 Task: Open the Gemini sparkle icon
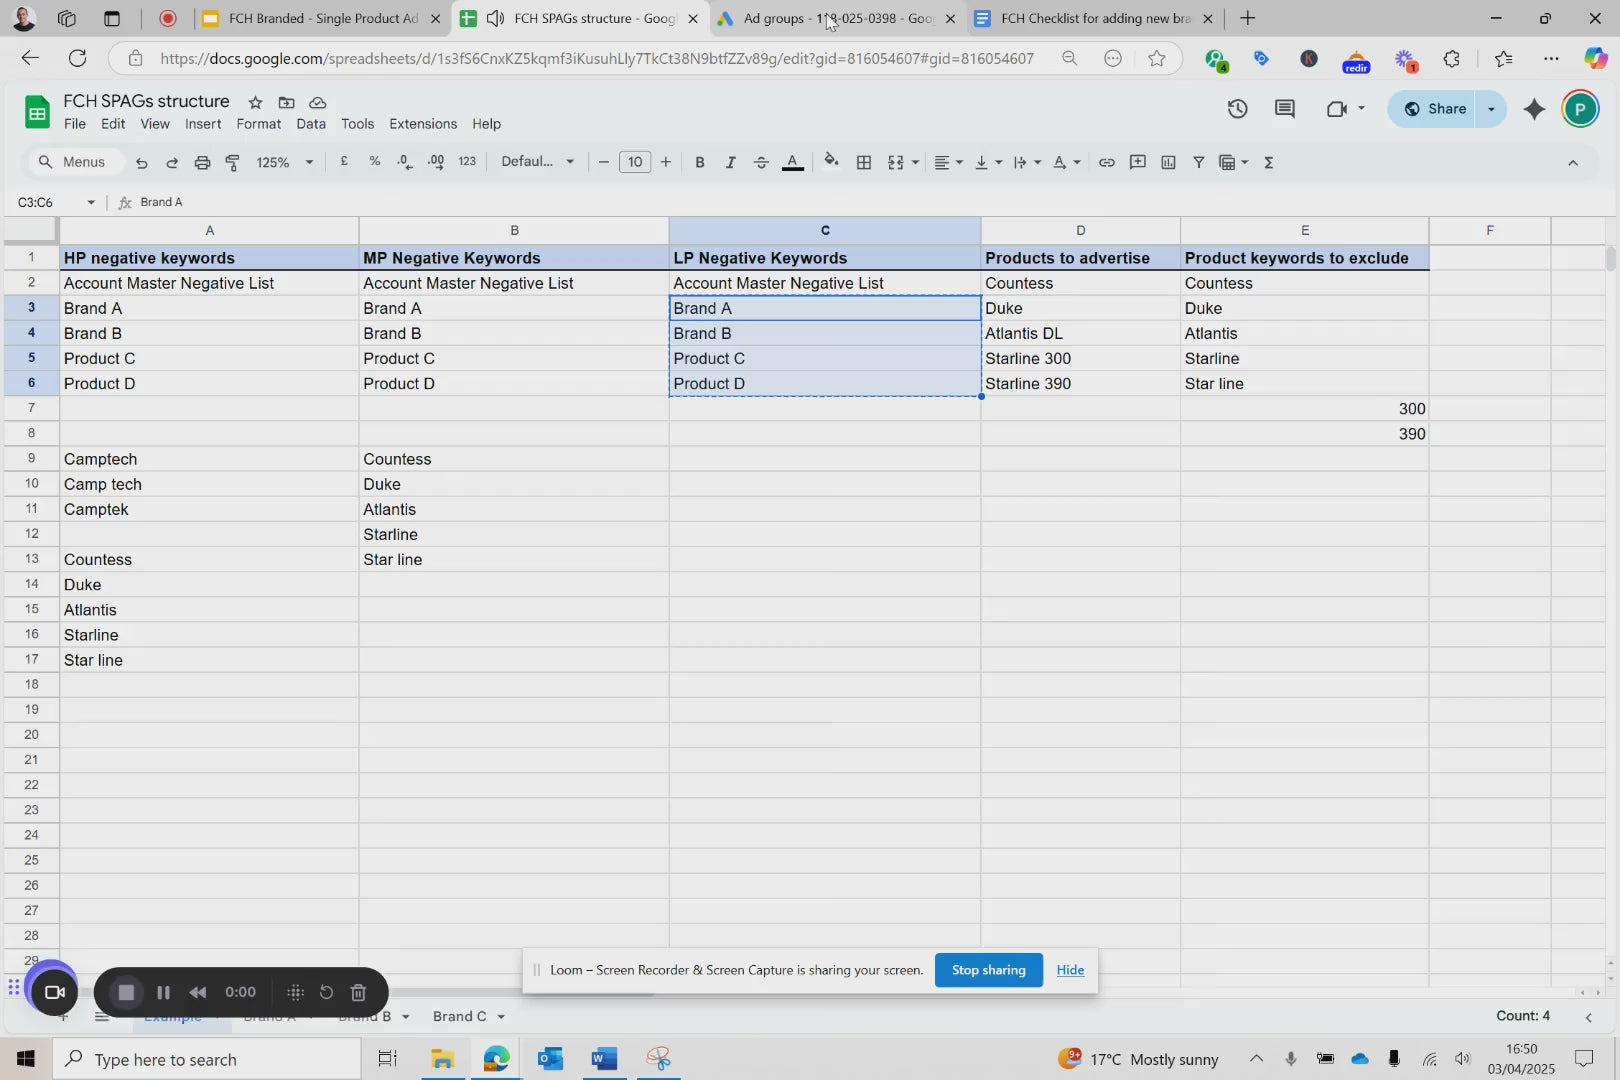(x=1534, y=109)
